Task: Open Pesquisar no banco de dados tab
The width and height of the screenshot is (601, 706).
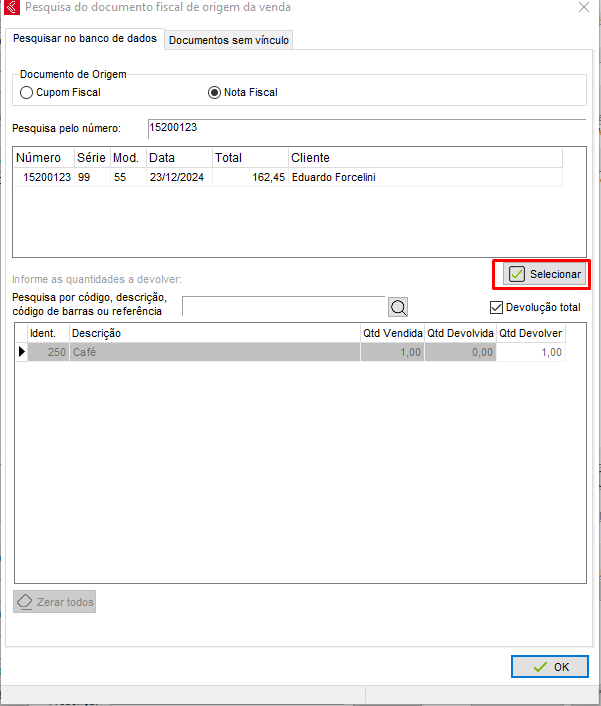Action: [x=85, y=39]
